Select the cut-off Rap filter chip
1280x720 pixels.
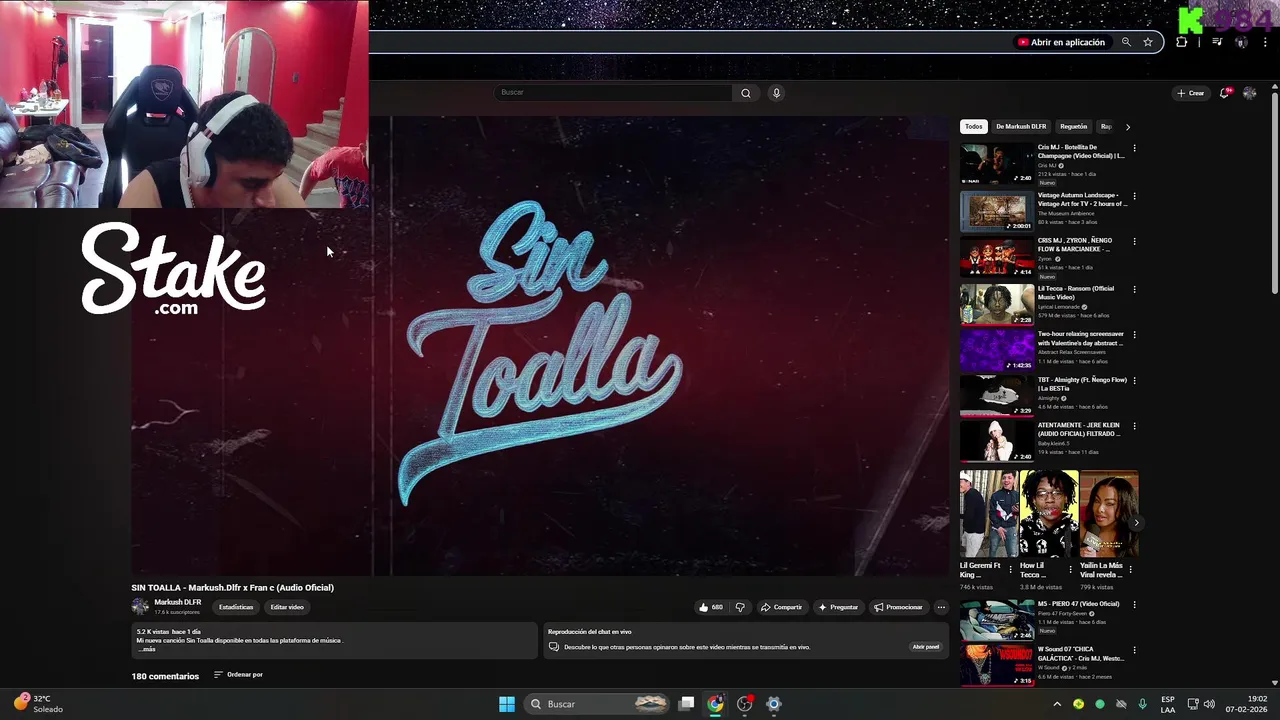click(1105, 127)
